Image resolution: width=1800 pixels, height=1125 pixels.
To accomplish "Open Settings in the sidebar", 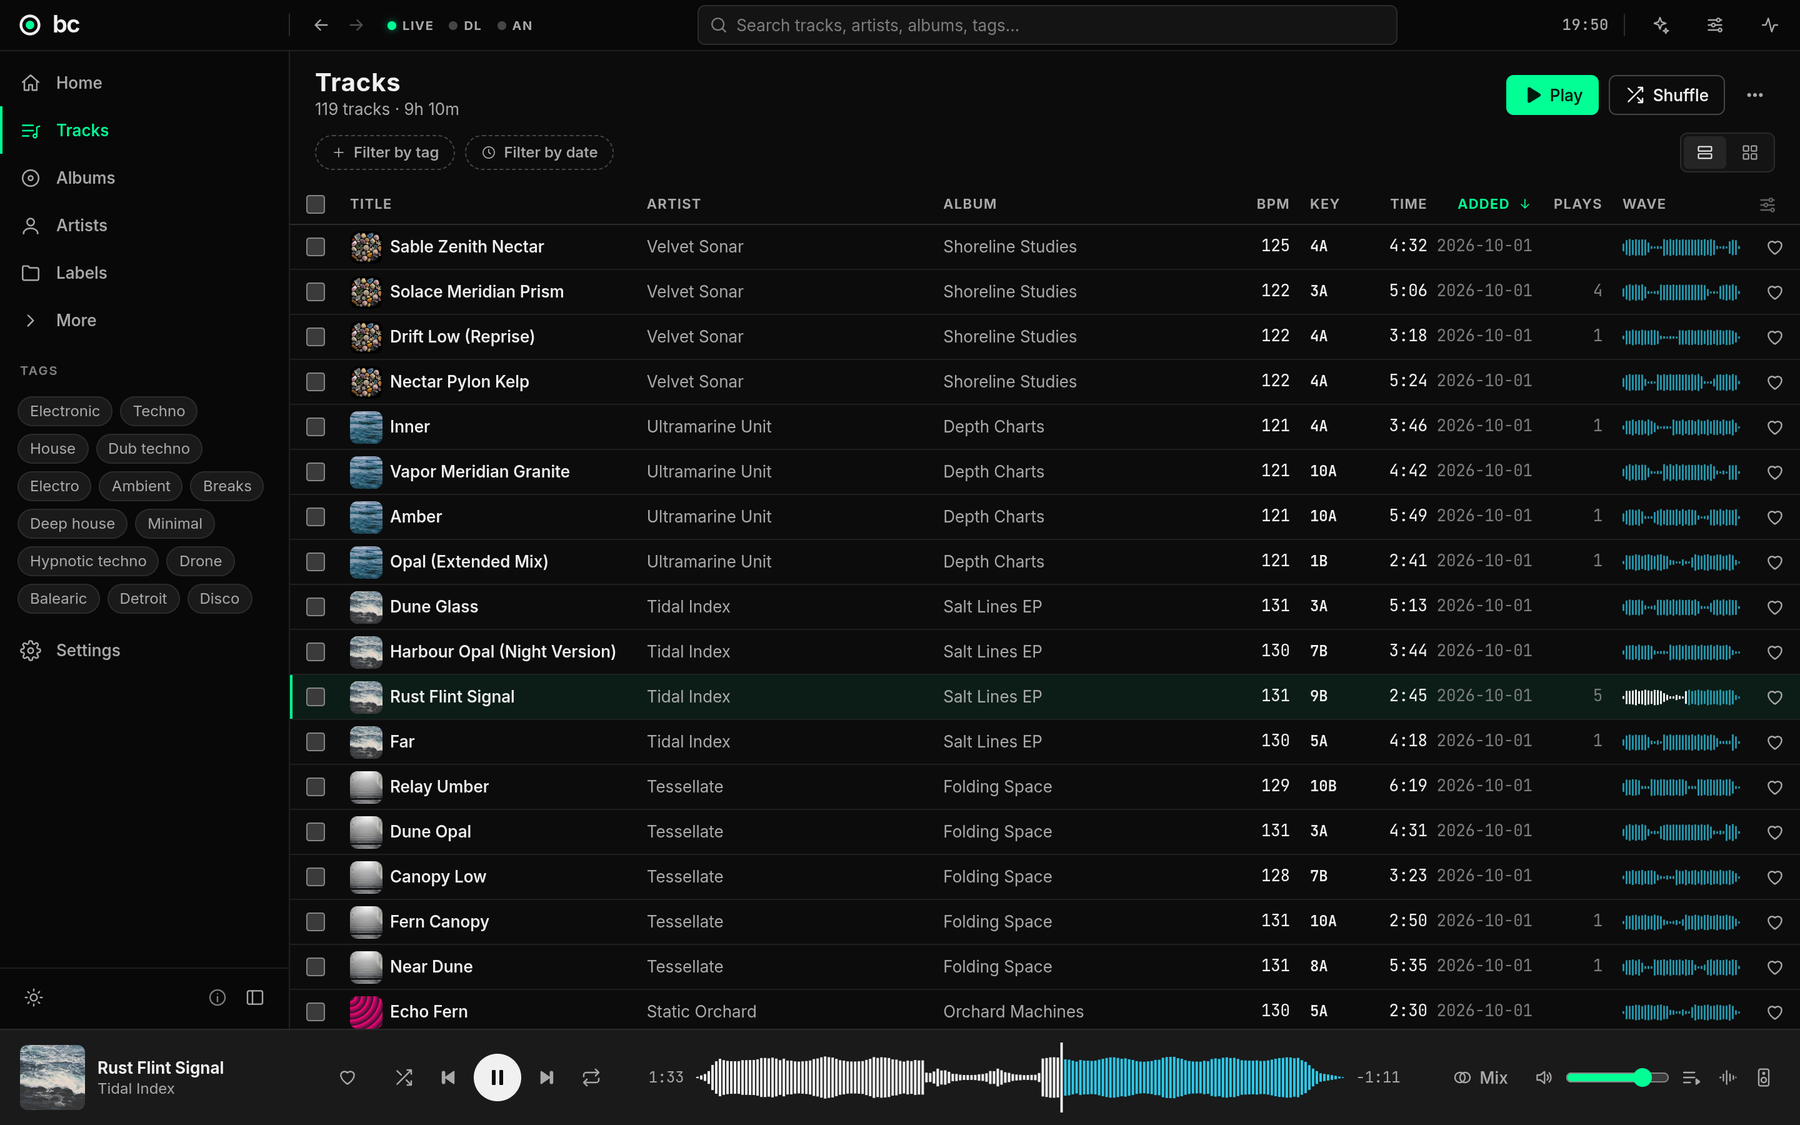I will 88,650.
